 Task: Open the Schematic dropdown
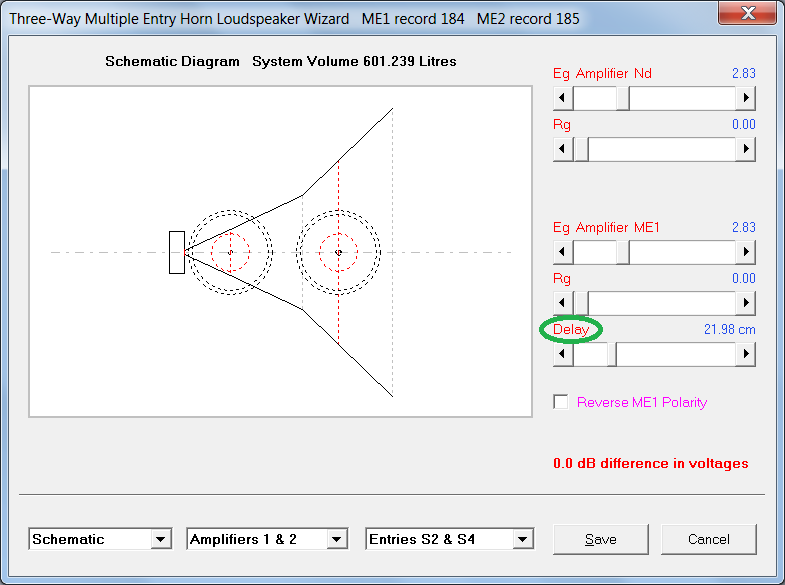pos(160,539)
